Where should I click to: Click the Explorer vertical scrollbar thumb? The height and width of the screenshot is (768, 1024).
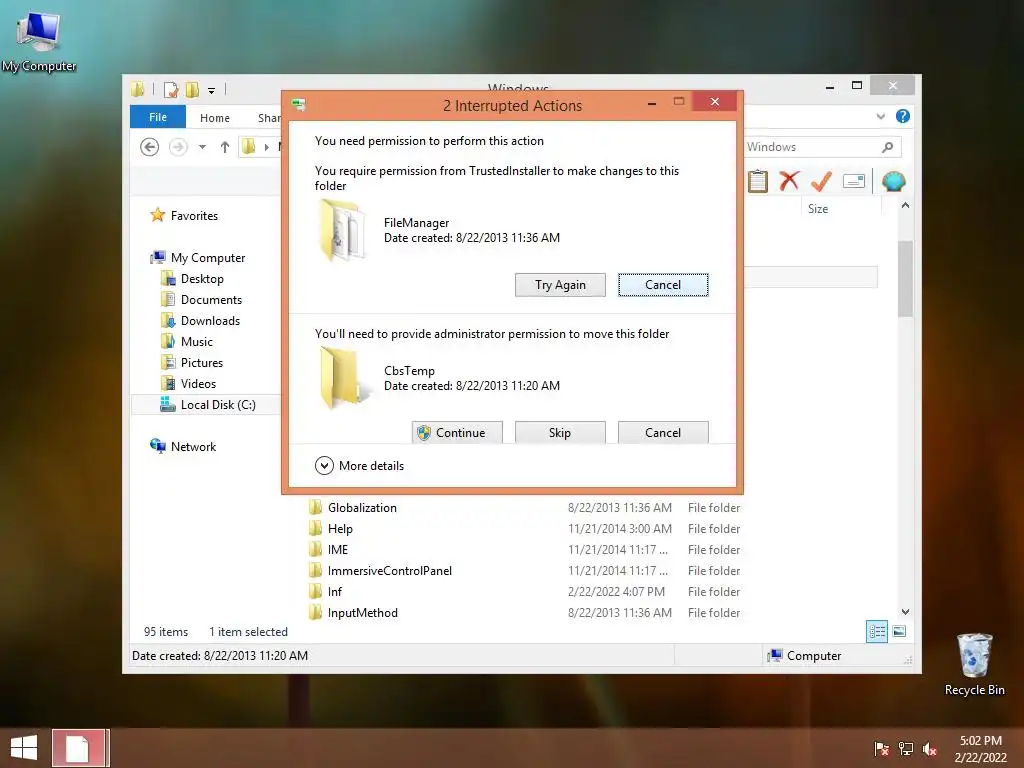905,279
